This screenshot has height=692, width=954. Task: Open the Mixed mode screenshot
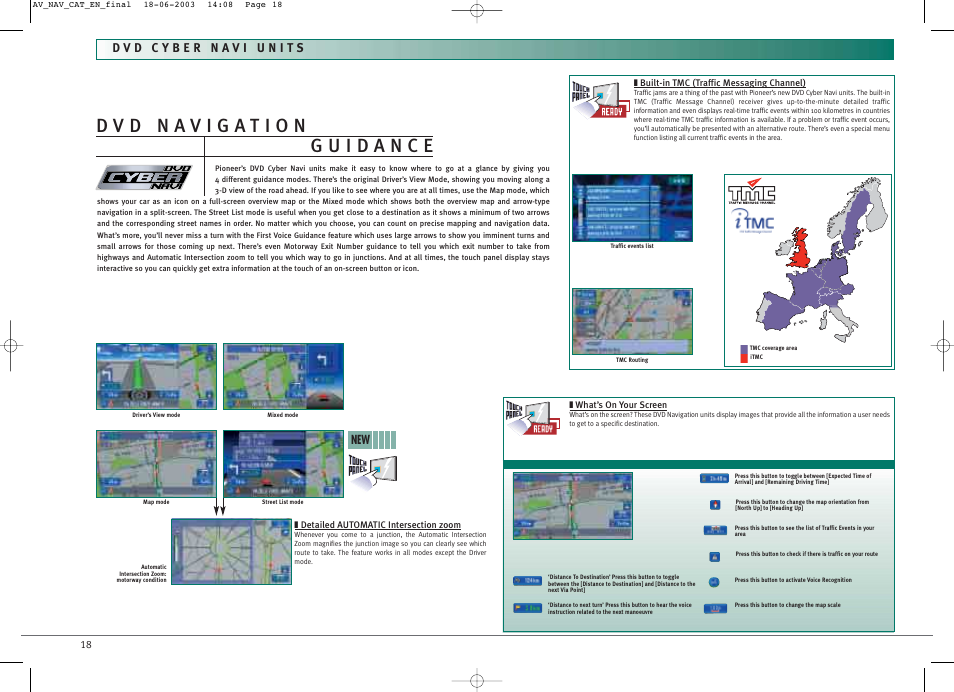[283, 376]
